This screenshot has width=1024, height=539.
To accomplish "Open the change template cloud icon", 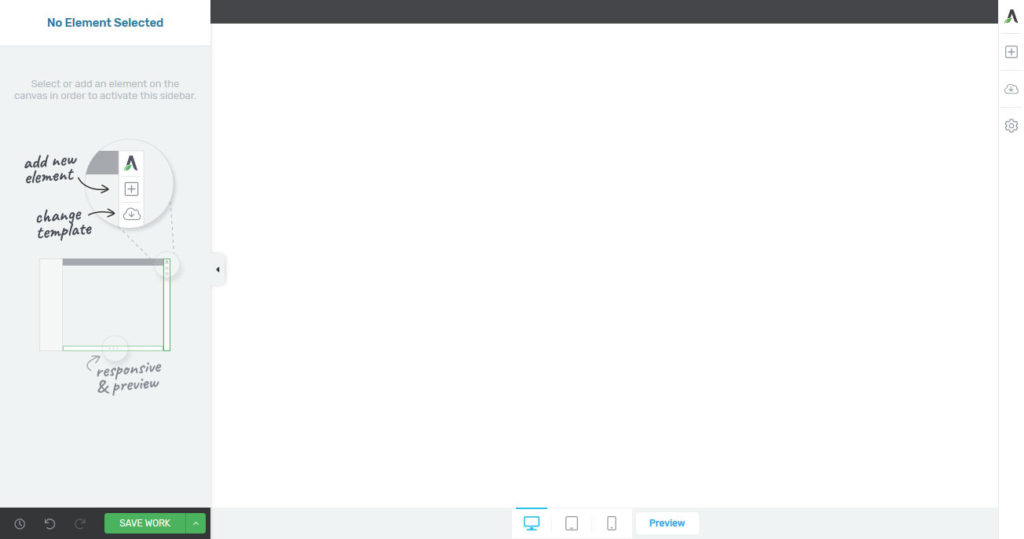I will [x=1011, y=89].
